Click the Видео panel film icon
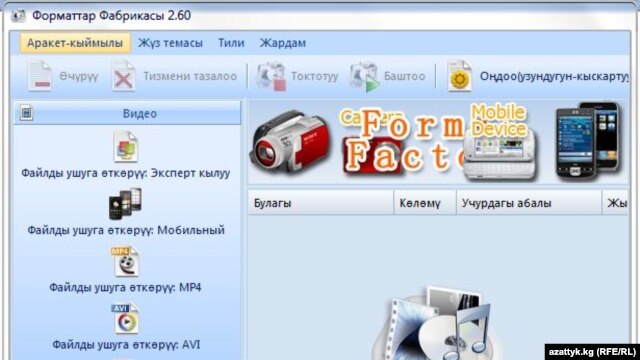The image size is (640, 360). click(27, 113)
